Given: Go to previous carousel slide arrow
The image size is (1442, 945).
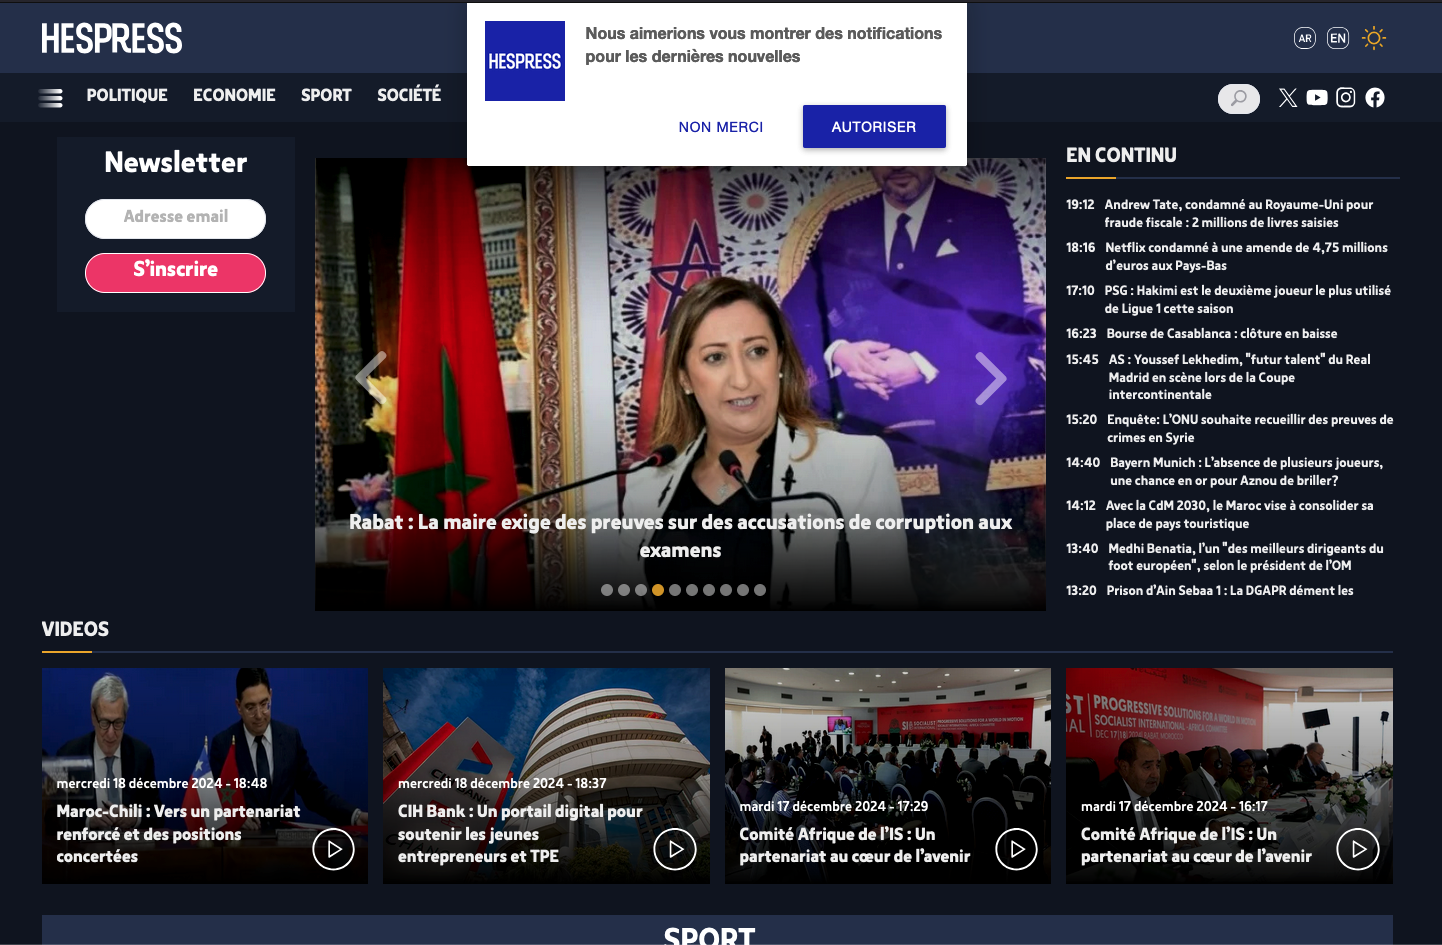Looking at the screenshot, I should click(x=371, y=378).
